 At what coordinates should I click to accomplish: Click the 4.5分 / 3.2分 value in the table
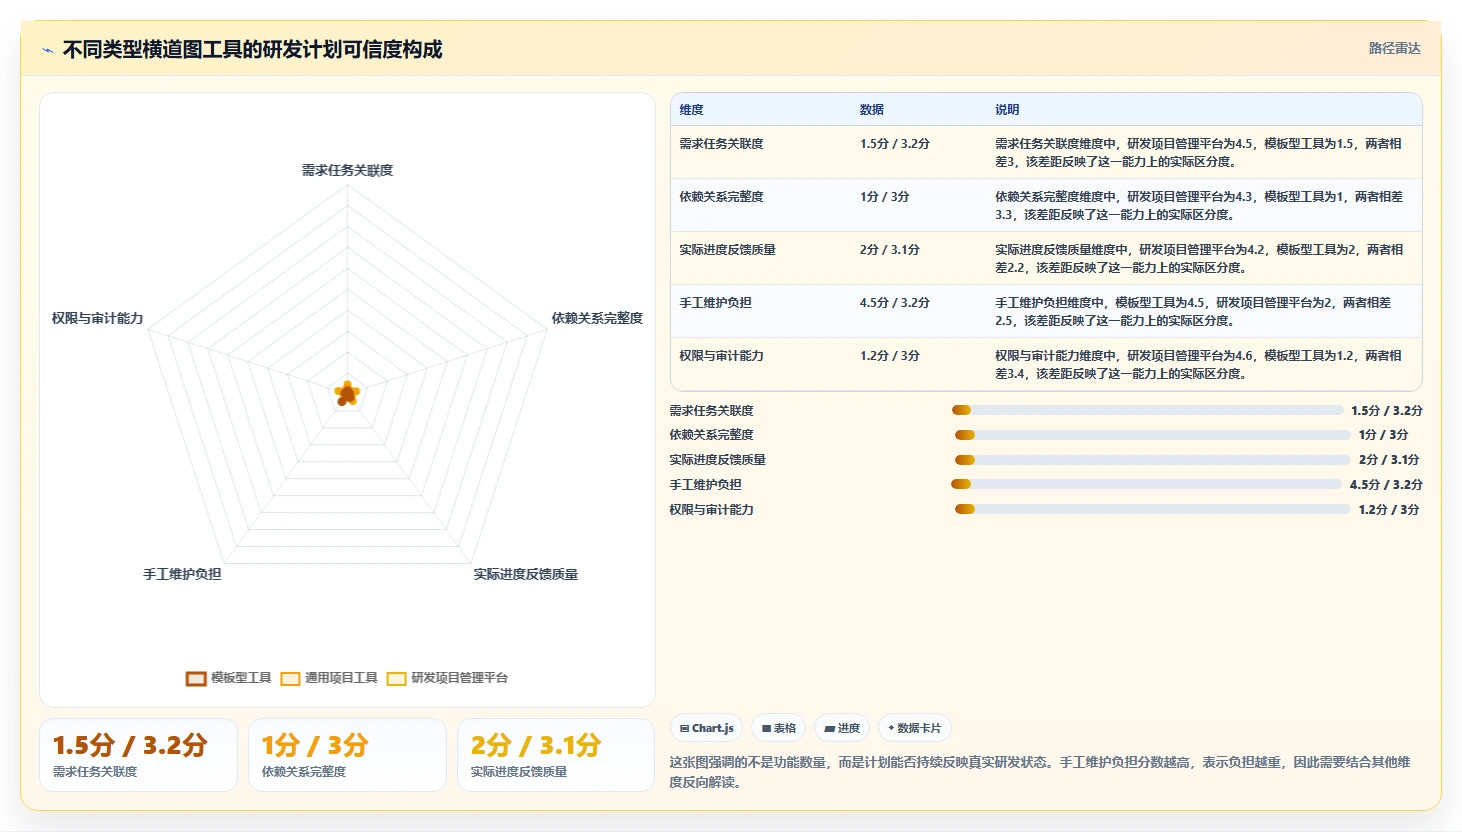[895, 303]
